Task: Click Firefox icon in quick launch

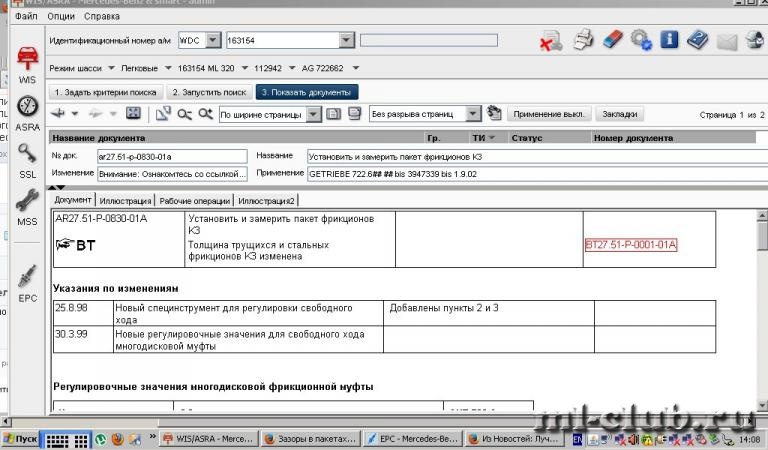Action: click(118, 439)
